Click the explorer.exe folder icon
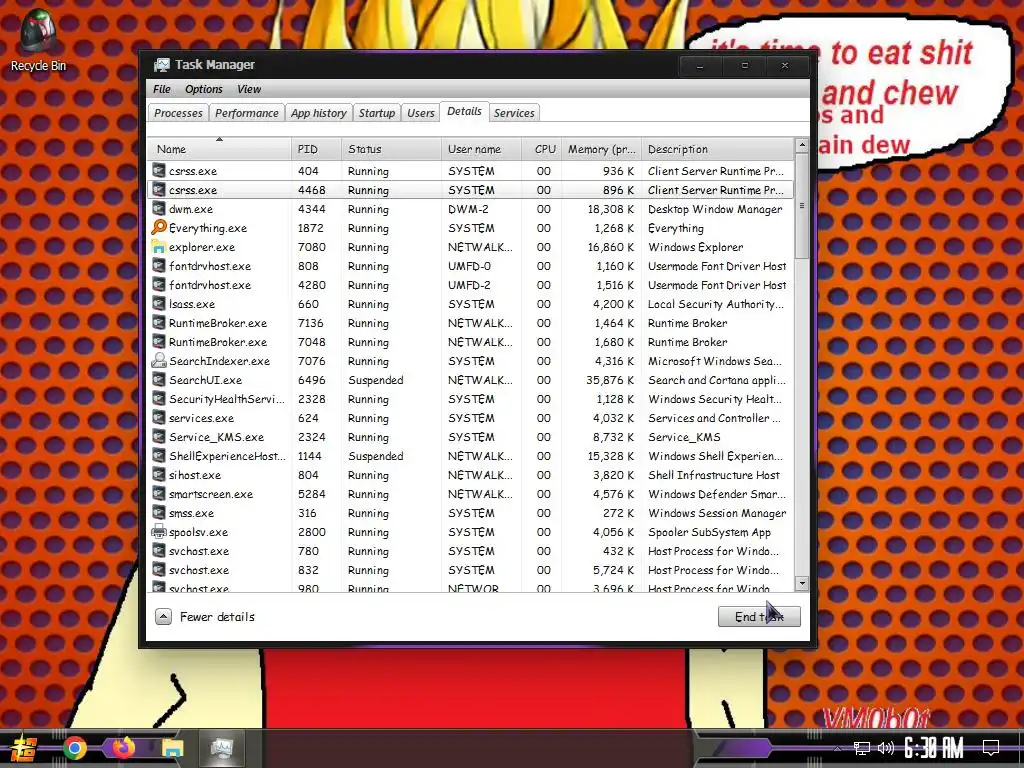This screenshot has height=768, width=1024. tap(159, 247)
